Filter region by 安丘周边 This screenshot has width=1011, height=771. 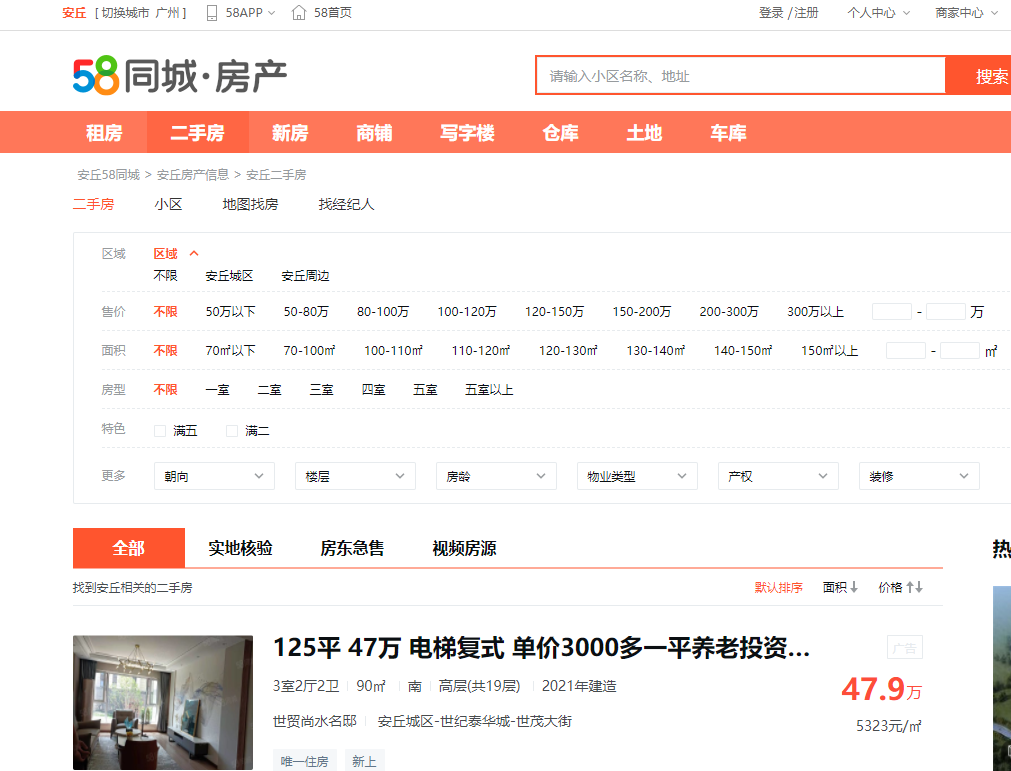pos(305,276)
